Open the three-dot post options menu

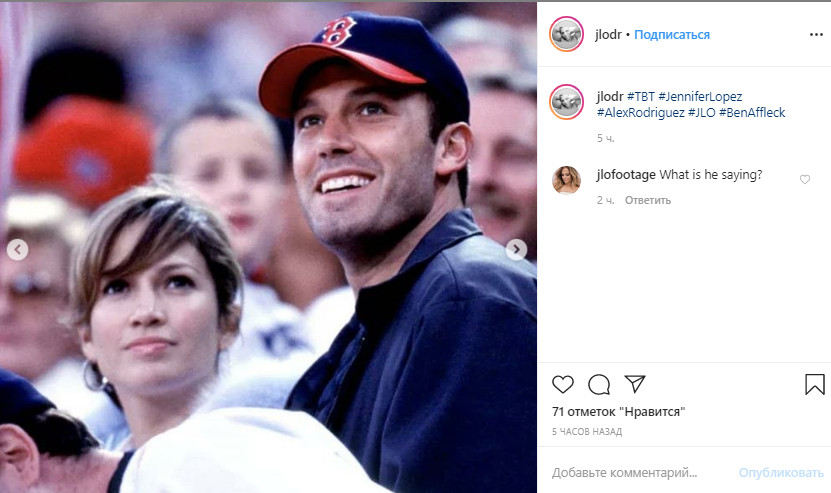815,34
